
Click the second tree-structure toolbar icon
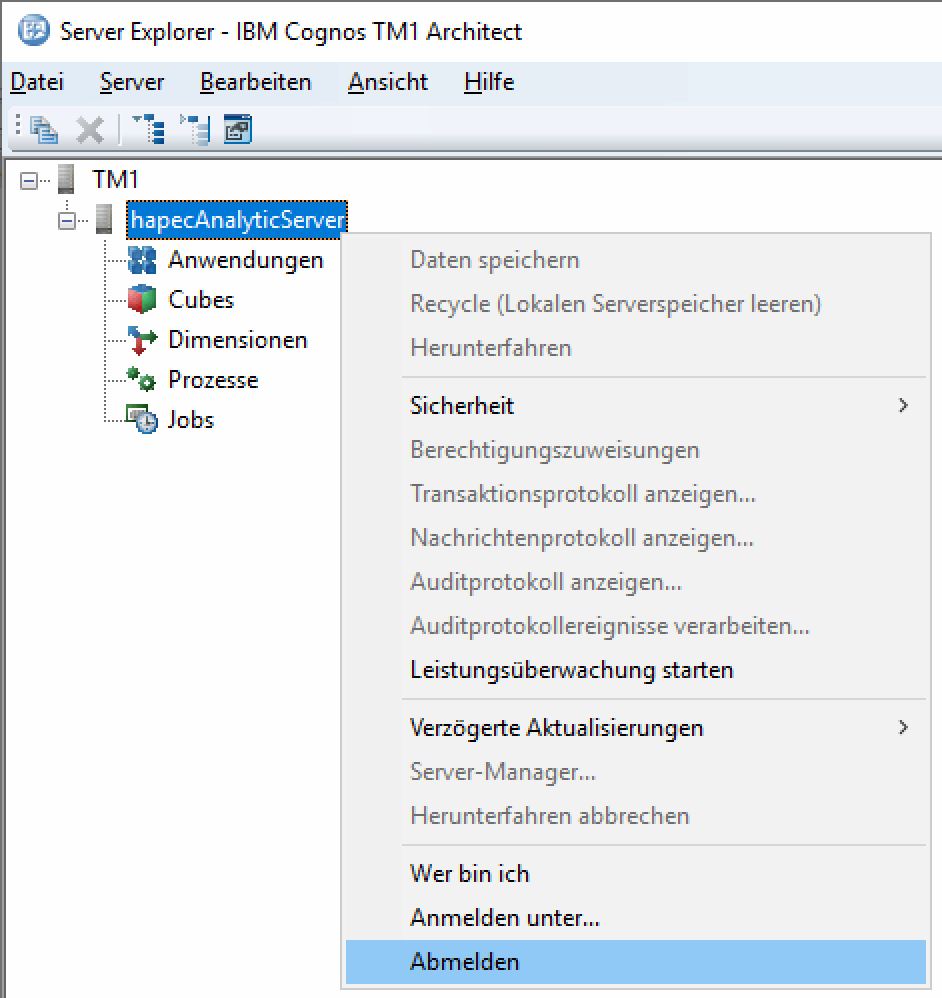[194, 130]
